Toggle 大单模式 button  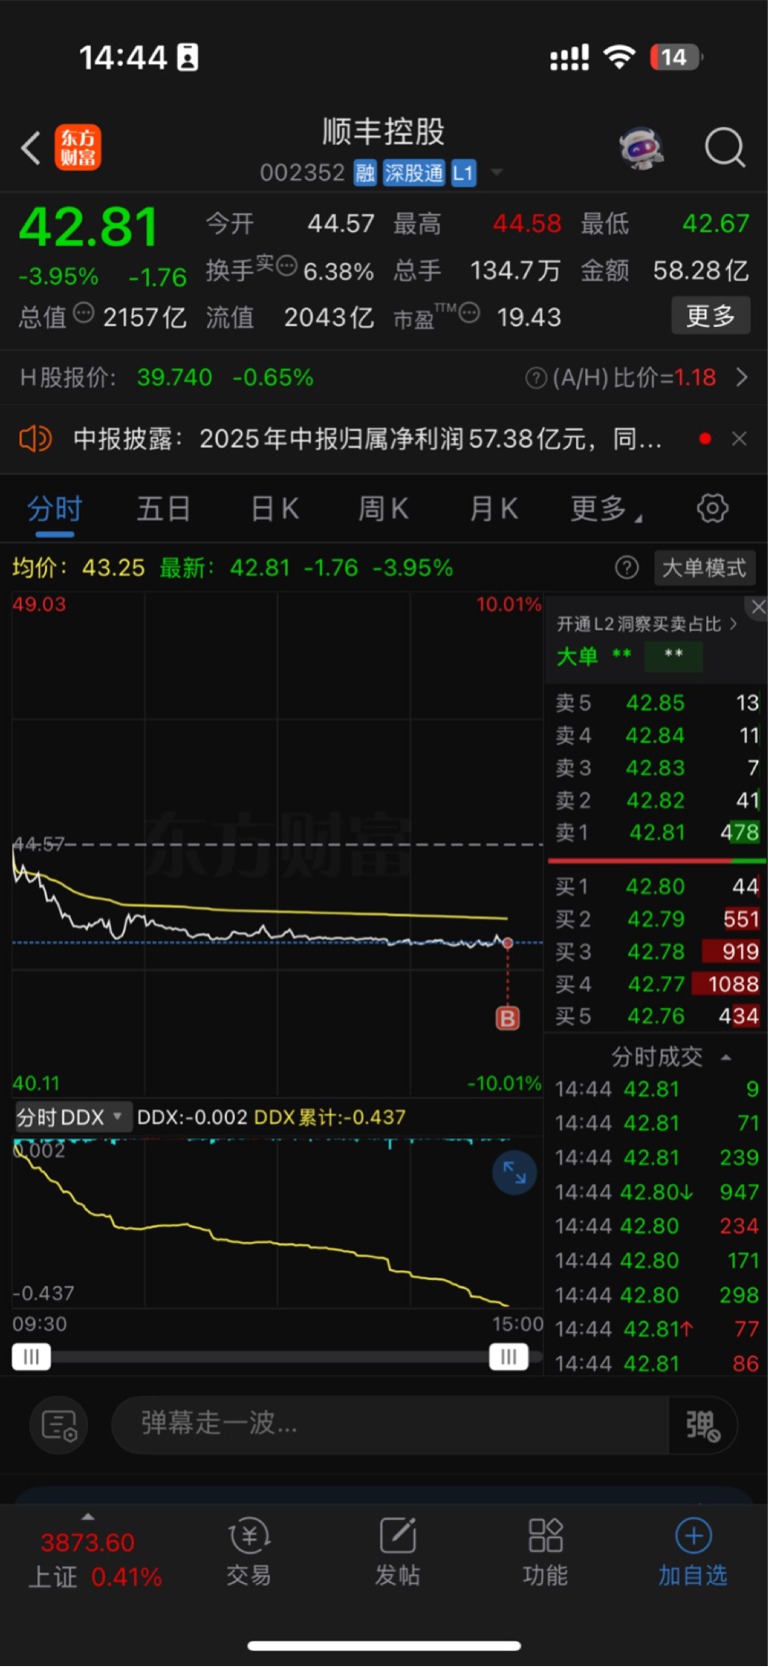pos(704,568)
